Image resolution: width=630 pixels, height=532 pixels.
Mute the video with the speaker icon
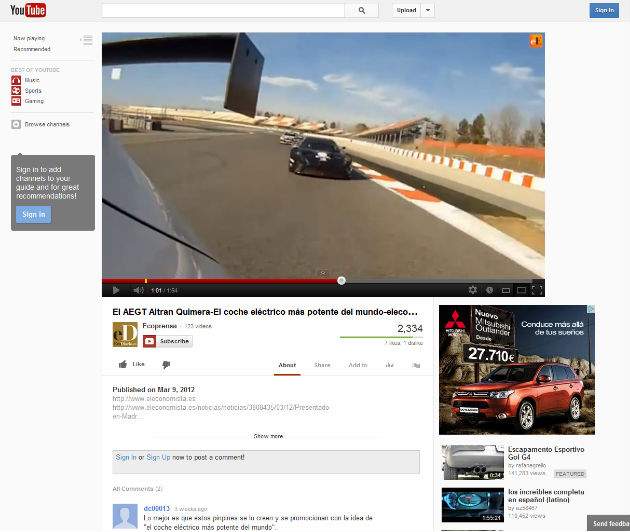(138, 290)
